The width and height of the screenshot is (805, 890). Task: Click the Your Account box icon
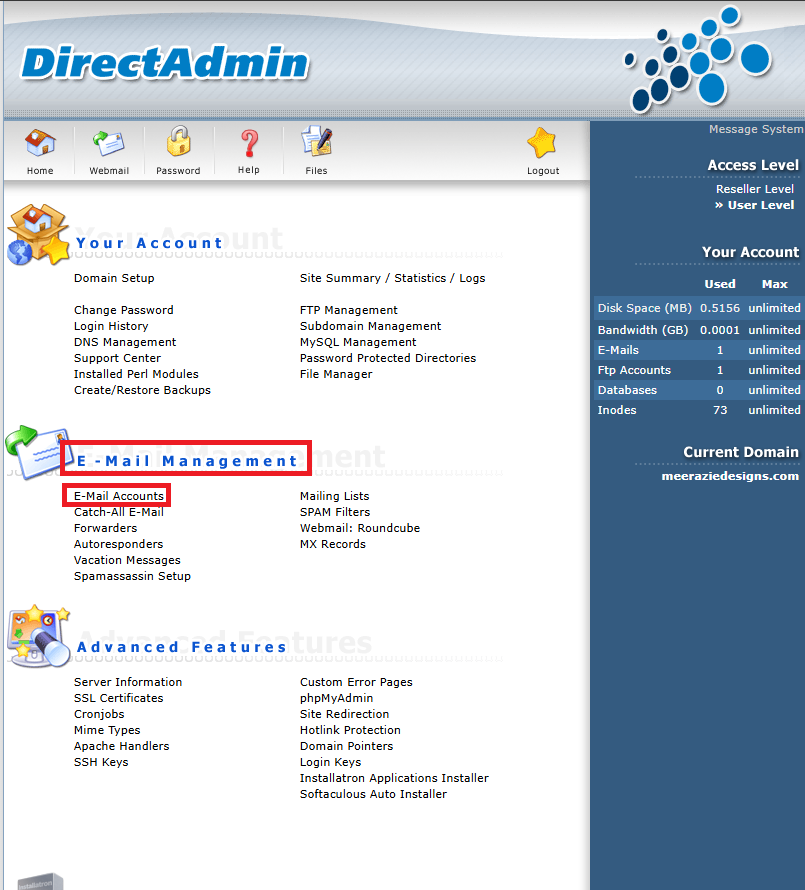point(38,234)
